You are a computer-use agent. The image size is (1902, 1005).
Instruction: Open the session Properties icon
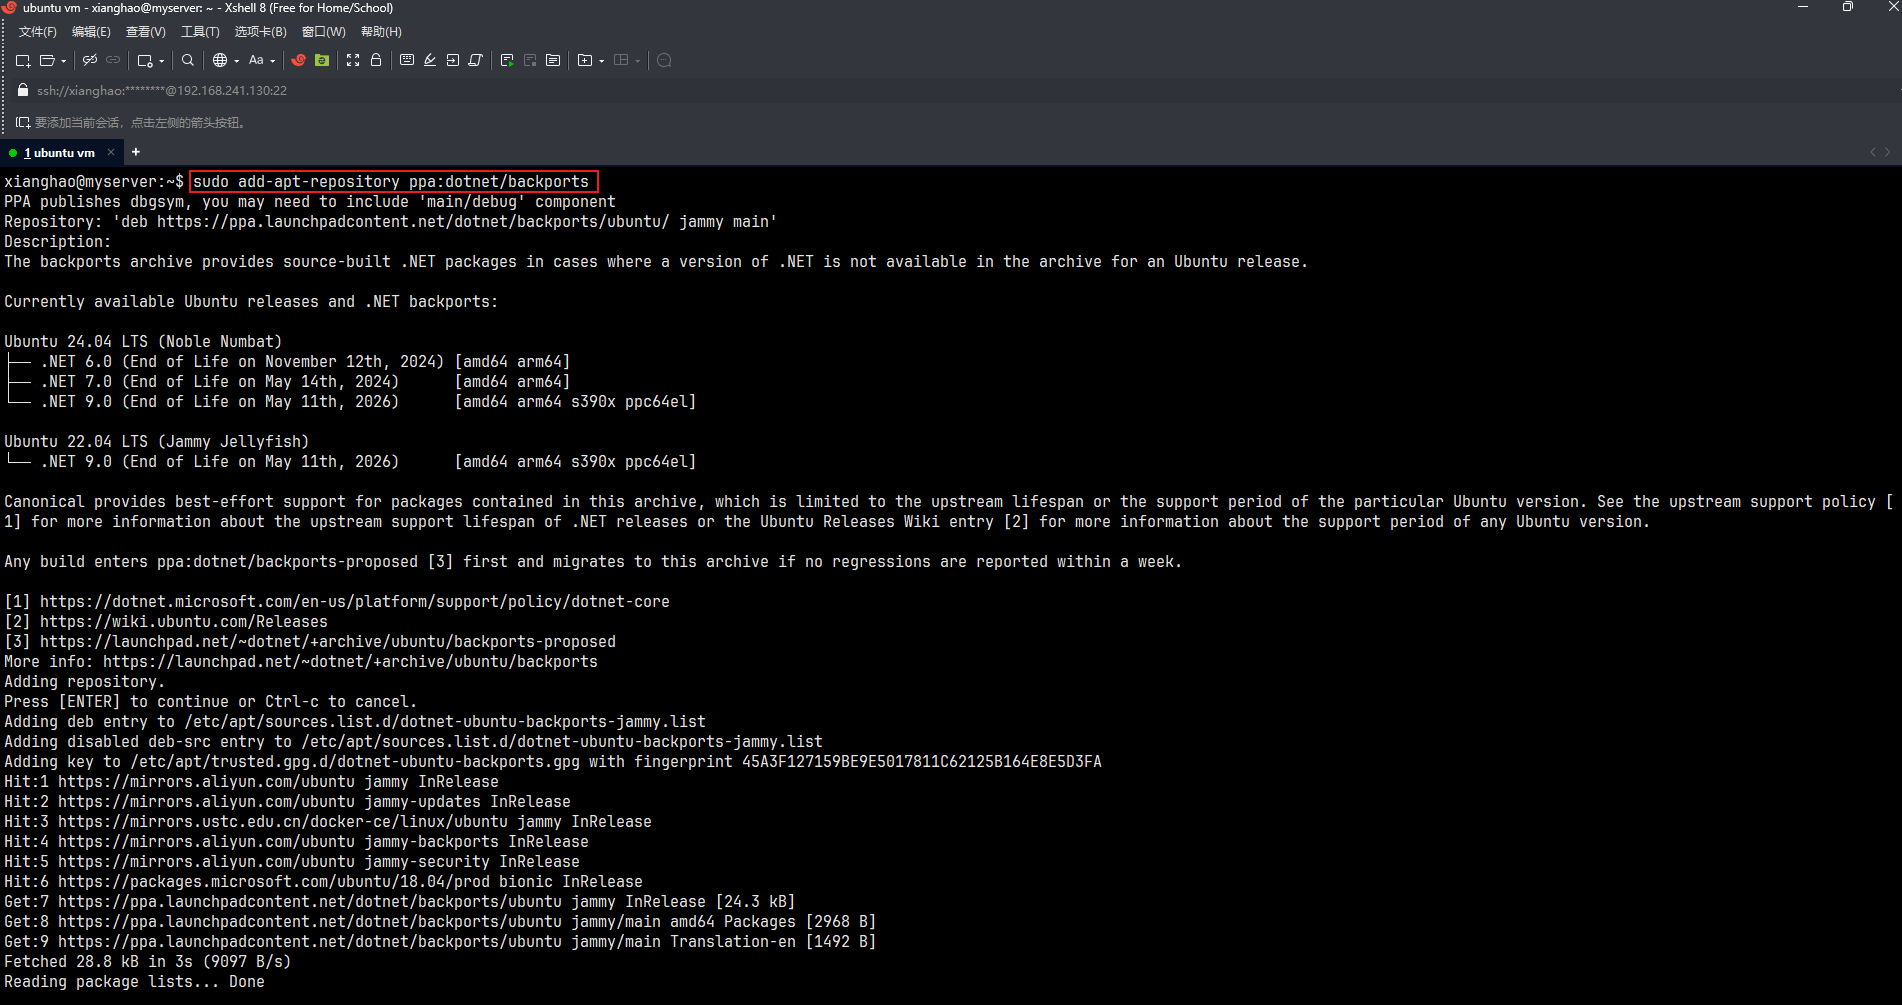coord(145,61)
